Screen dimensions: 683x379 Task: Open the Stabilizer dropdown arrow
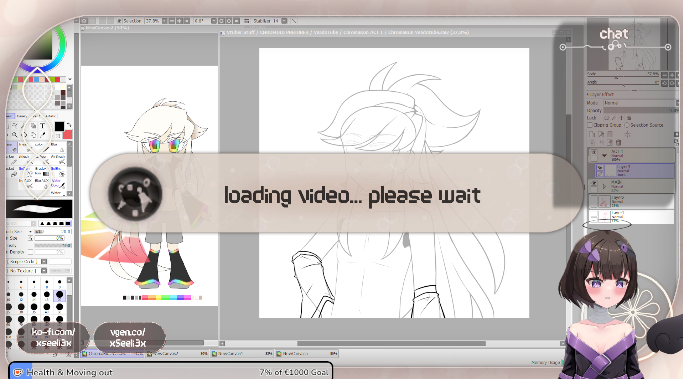284,20
